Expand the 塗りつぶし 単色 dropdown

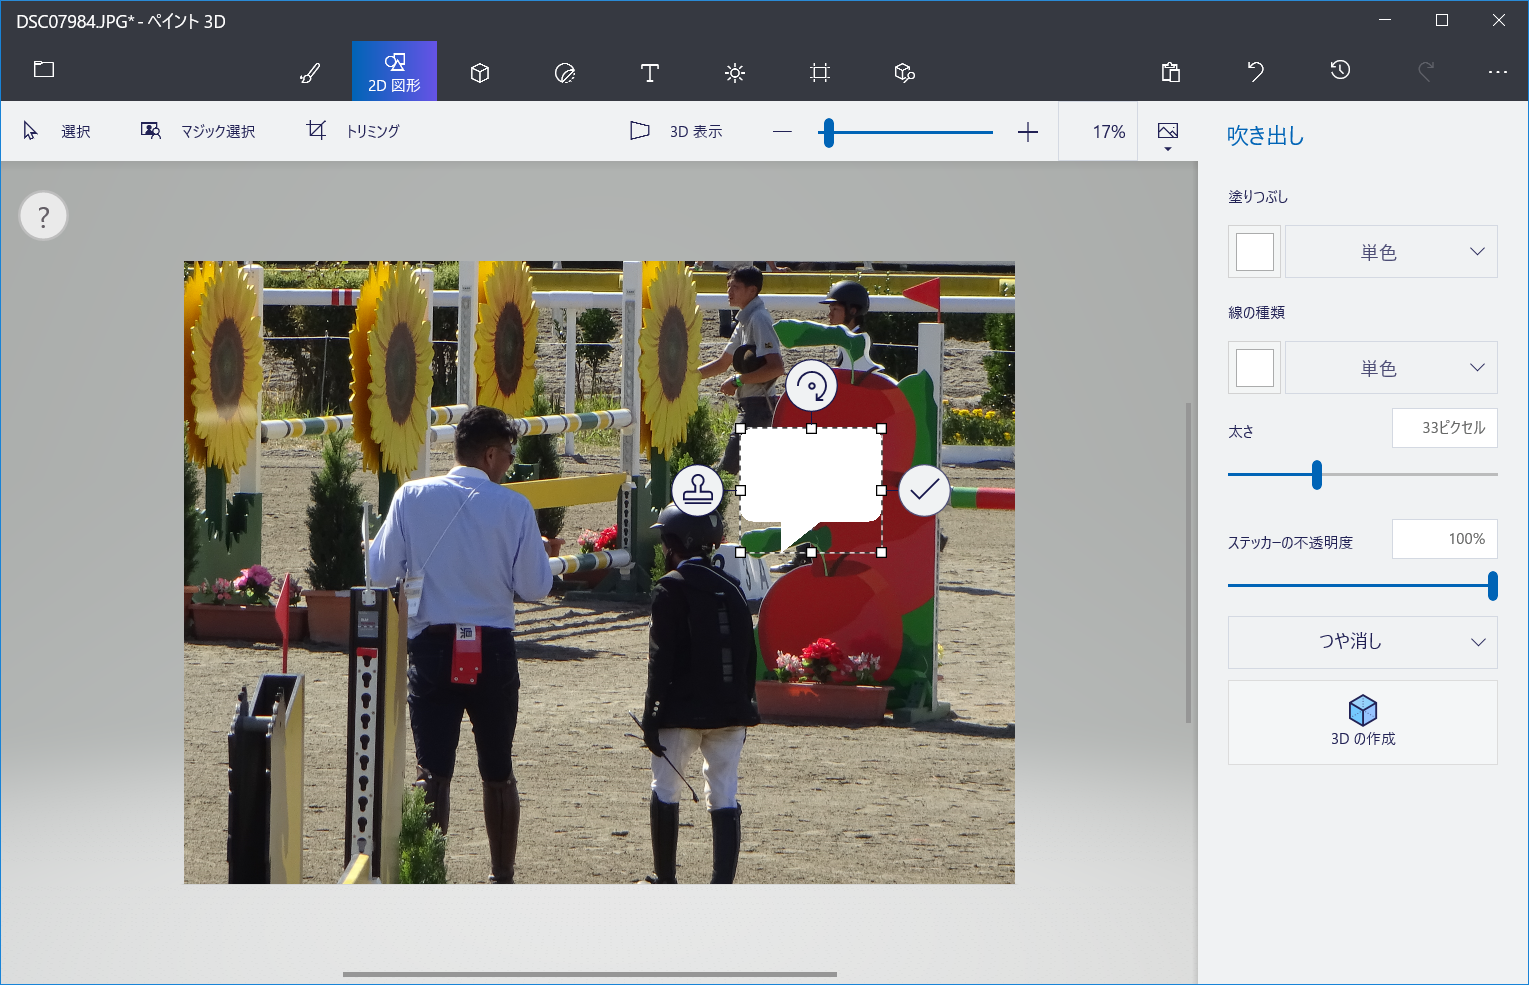coord(1391,252)
